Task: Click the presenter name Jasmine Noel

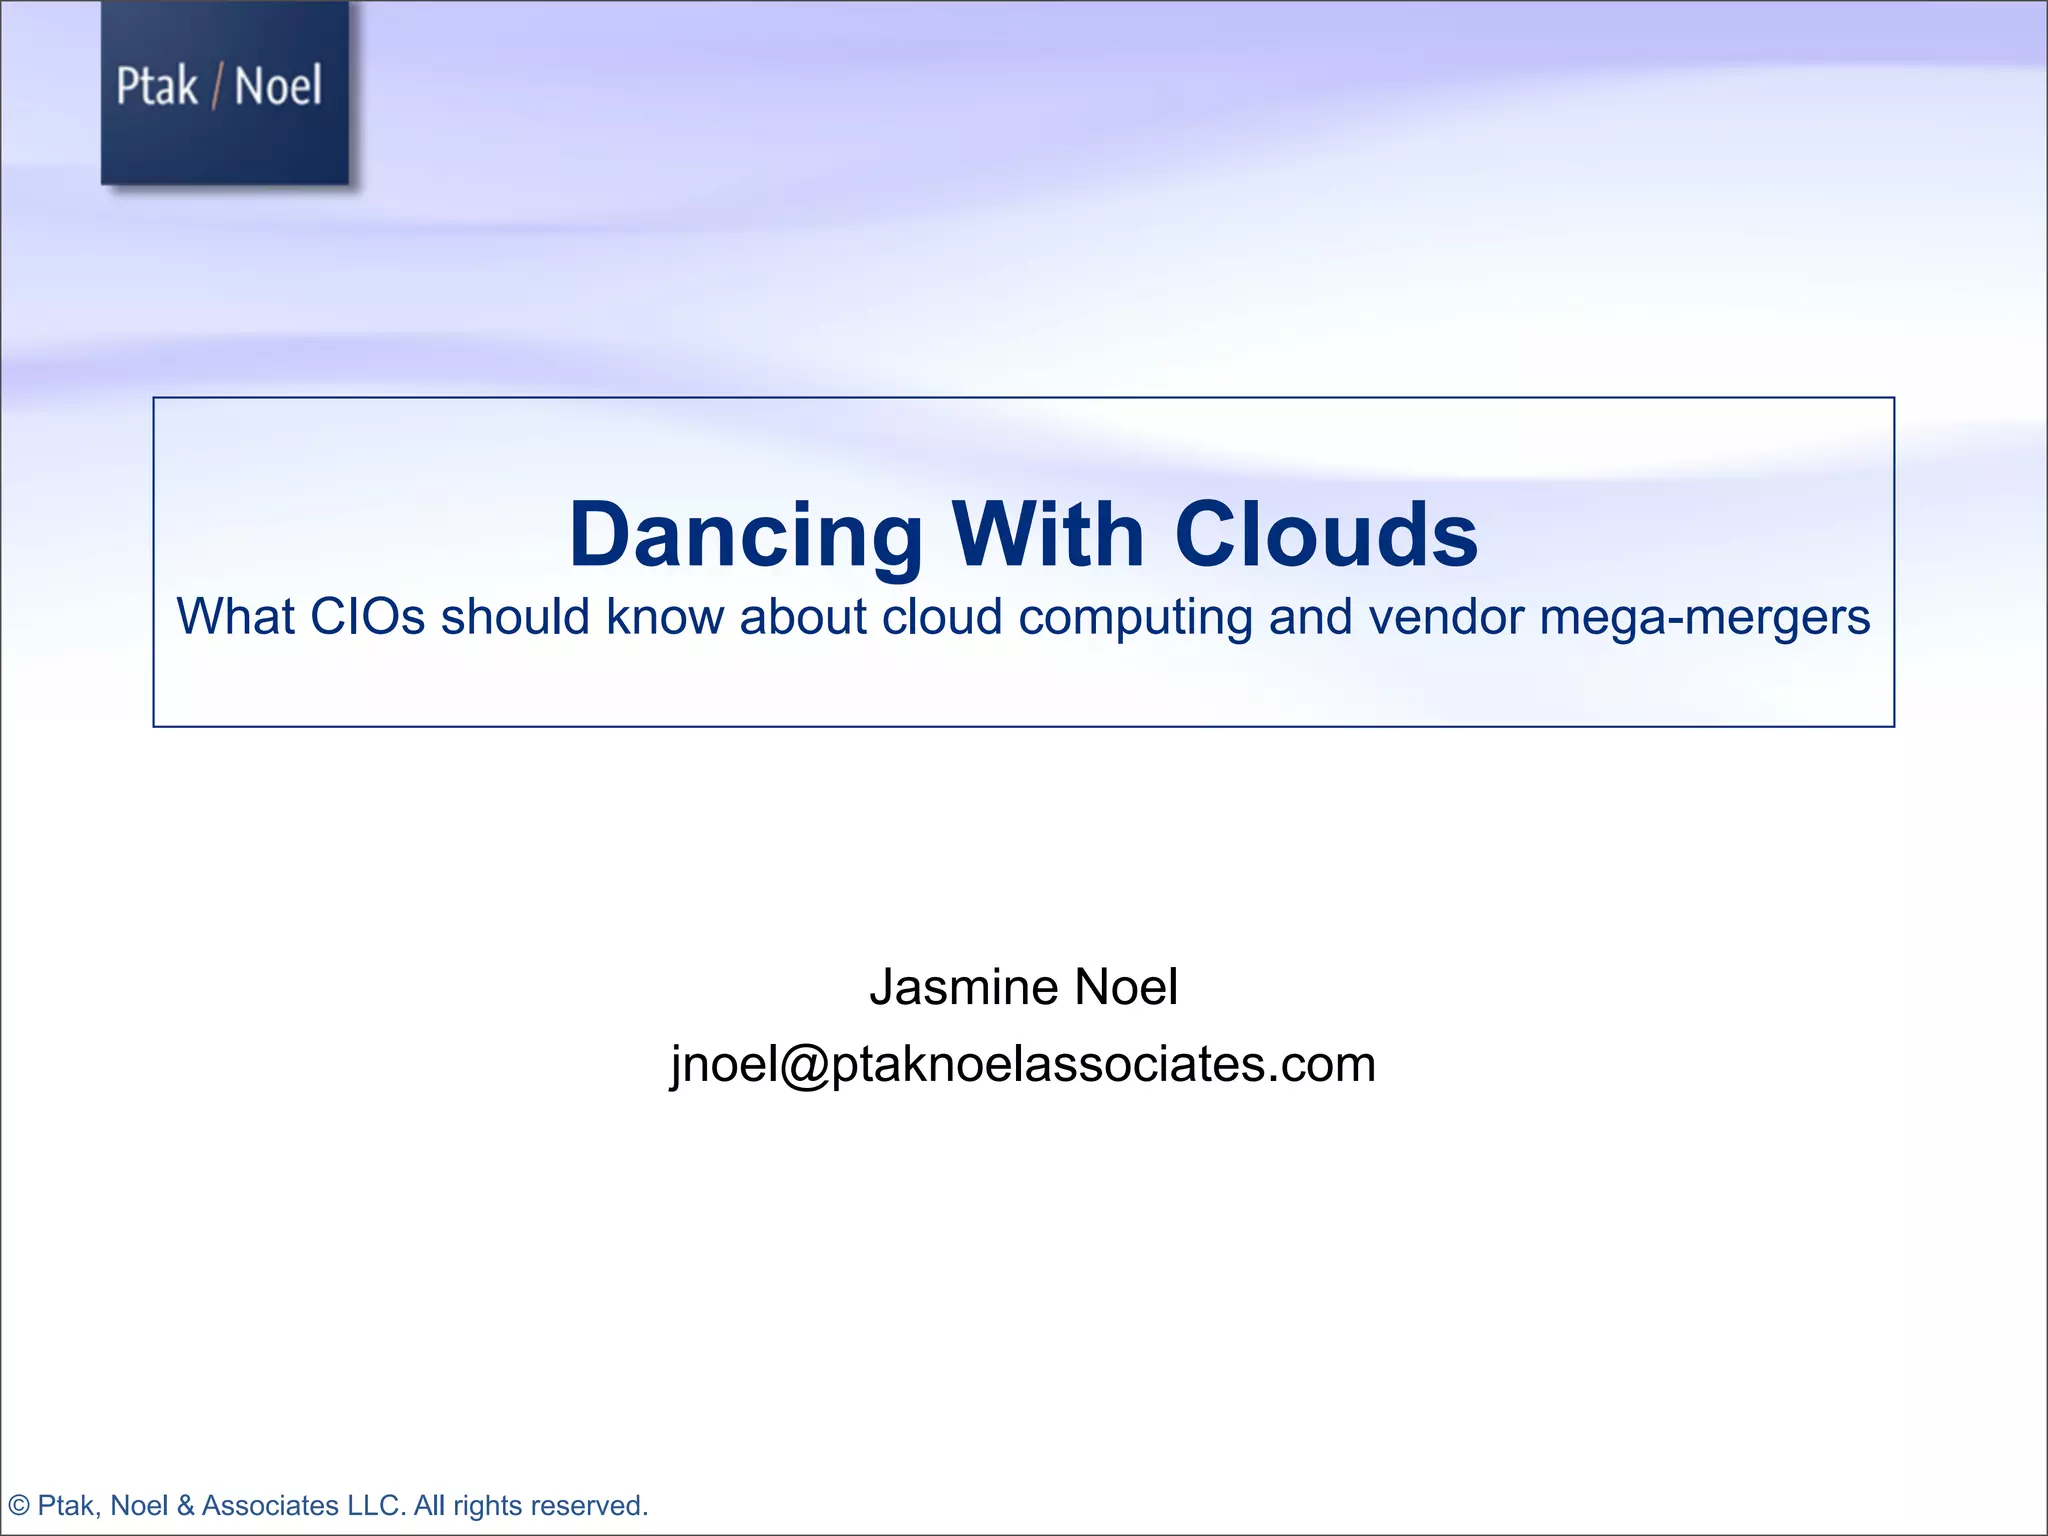Action: (x=1023, y=987)
